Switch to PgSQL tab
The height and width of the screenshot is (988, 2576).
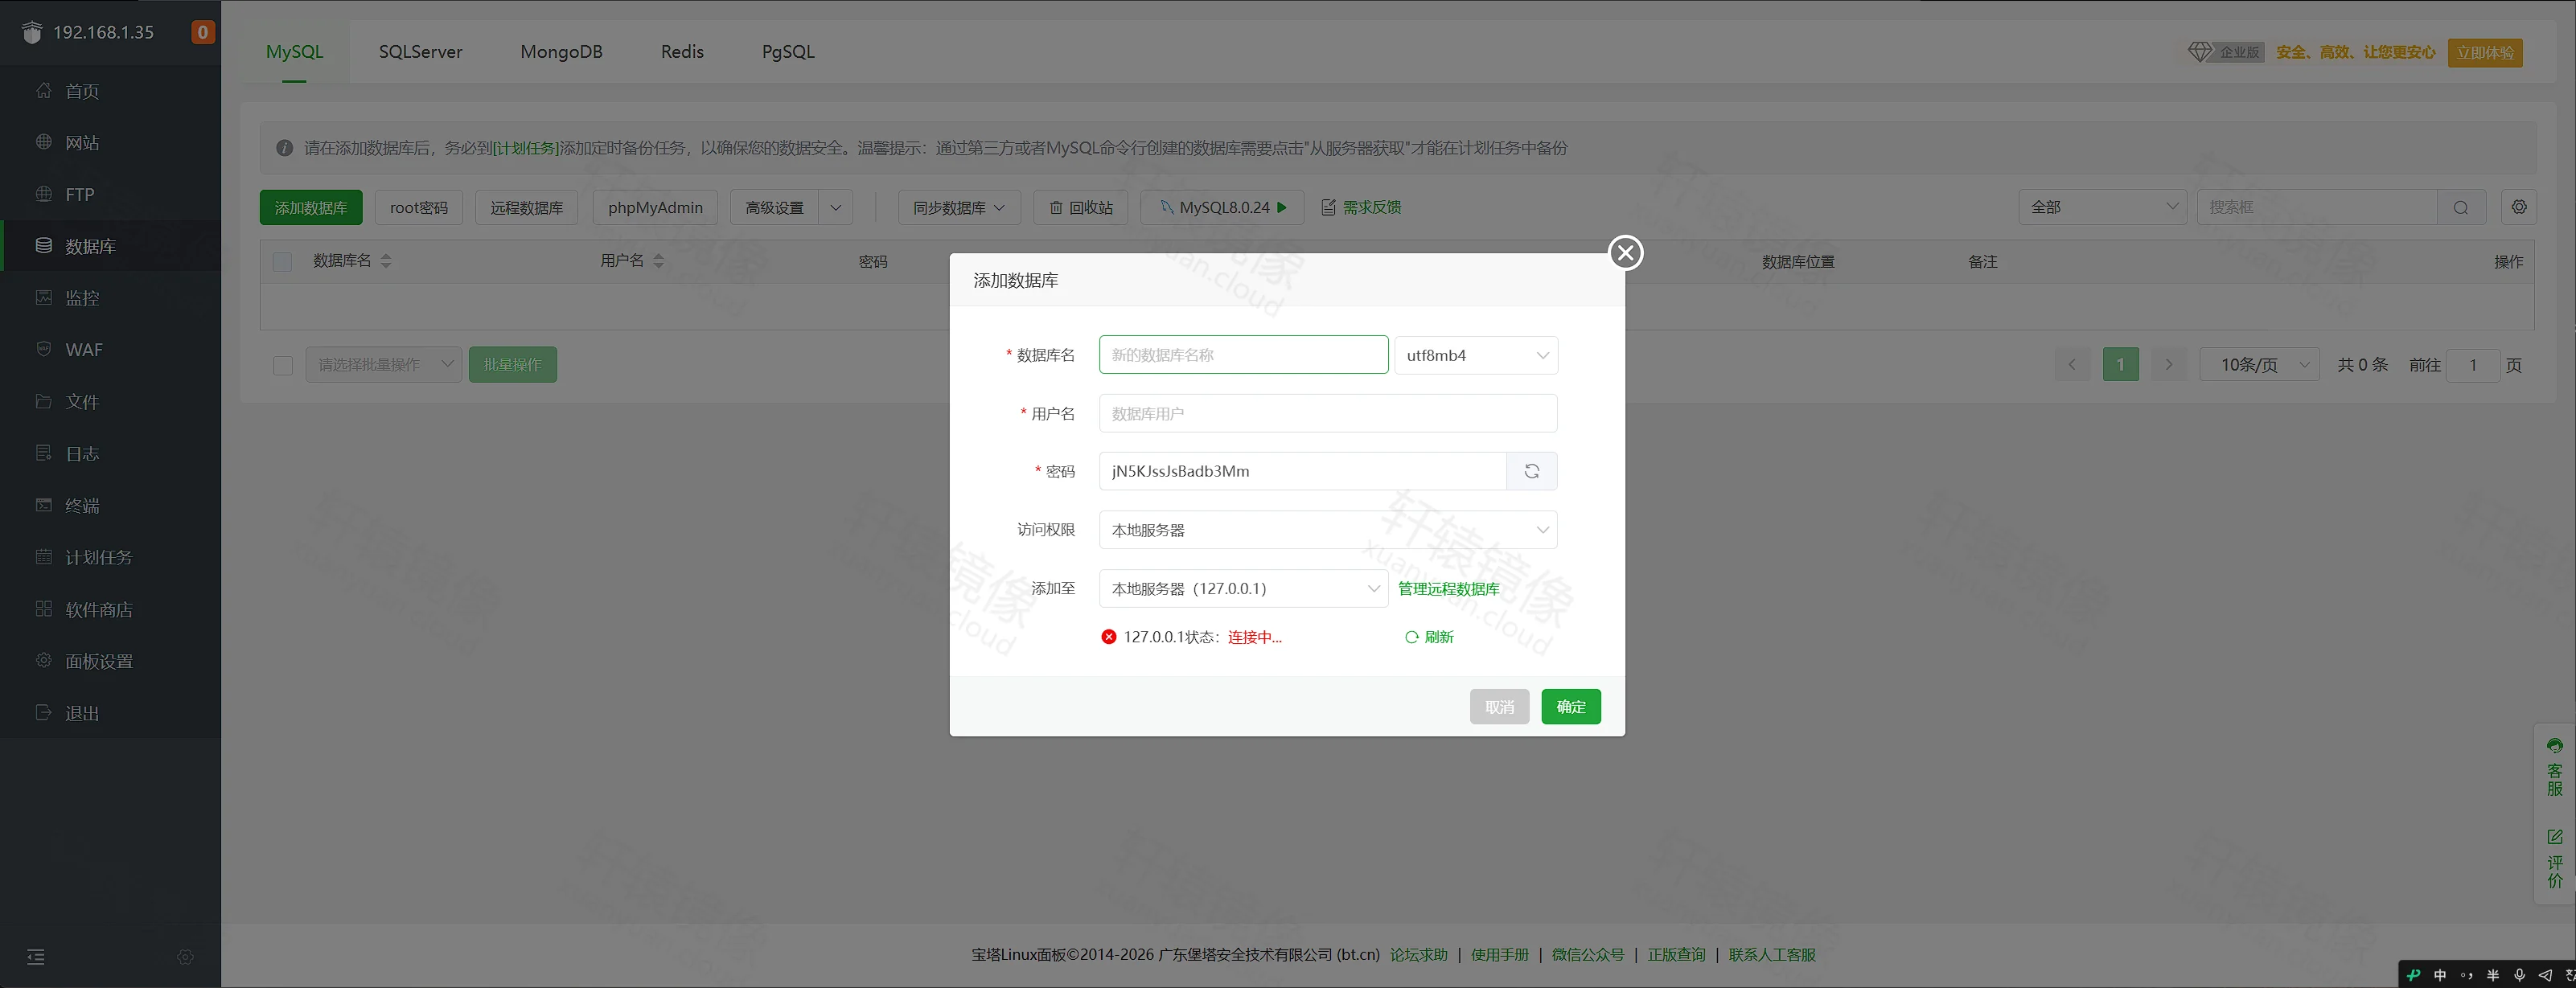point(788,52)
